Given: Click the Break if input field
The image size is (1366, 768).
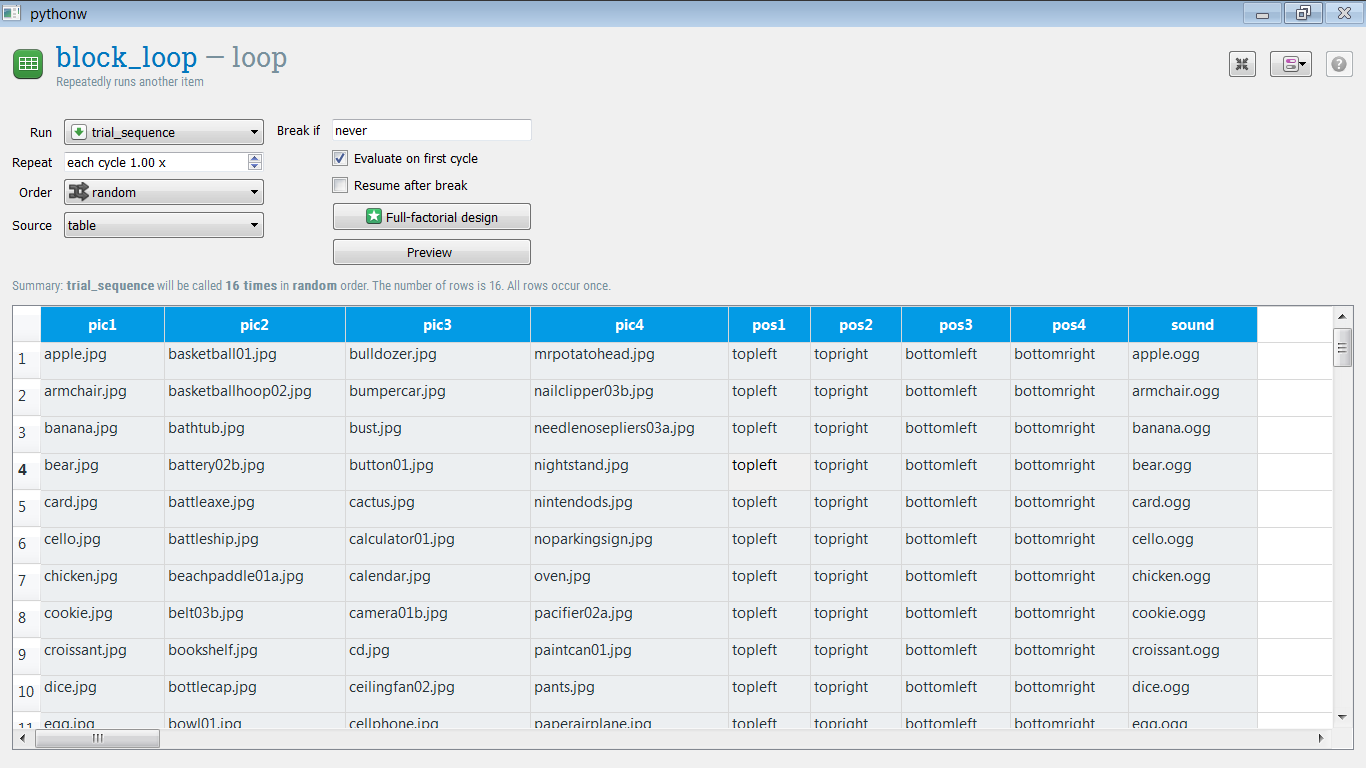Looking at the screenshot, I should [x=431, y=130].
